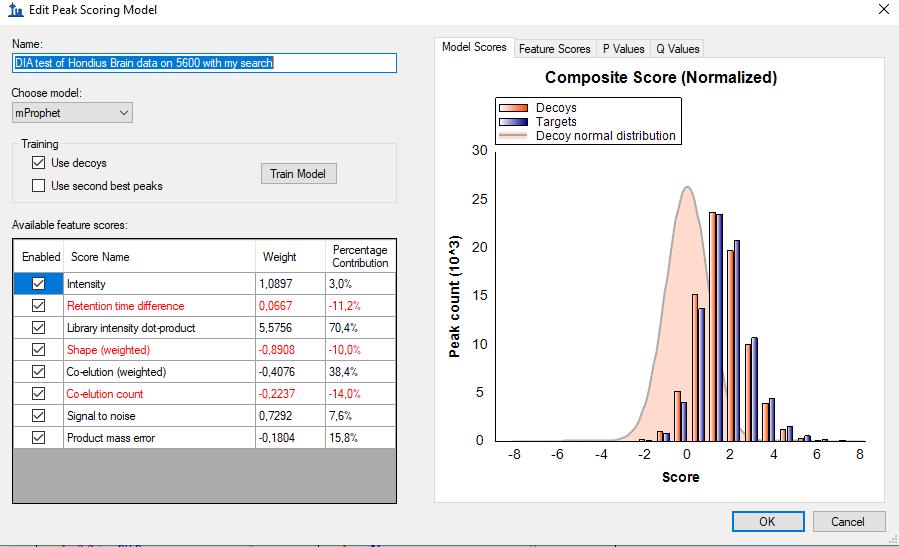Screen dimensions: 899x547
Task: Switch to the Feature Scores tab
Action: [554, 48]
